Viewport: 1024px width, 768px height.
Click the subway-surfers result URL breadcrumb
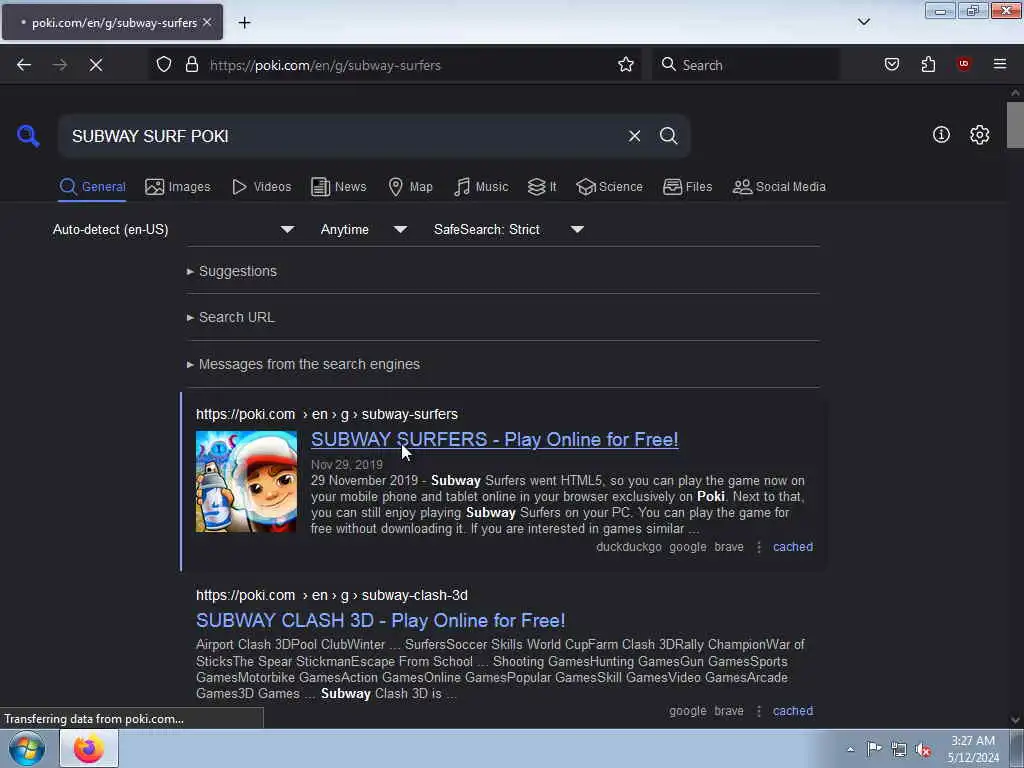click(x=327, y=414)
